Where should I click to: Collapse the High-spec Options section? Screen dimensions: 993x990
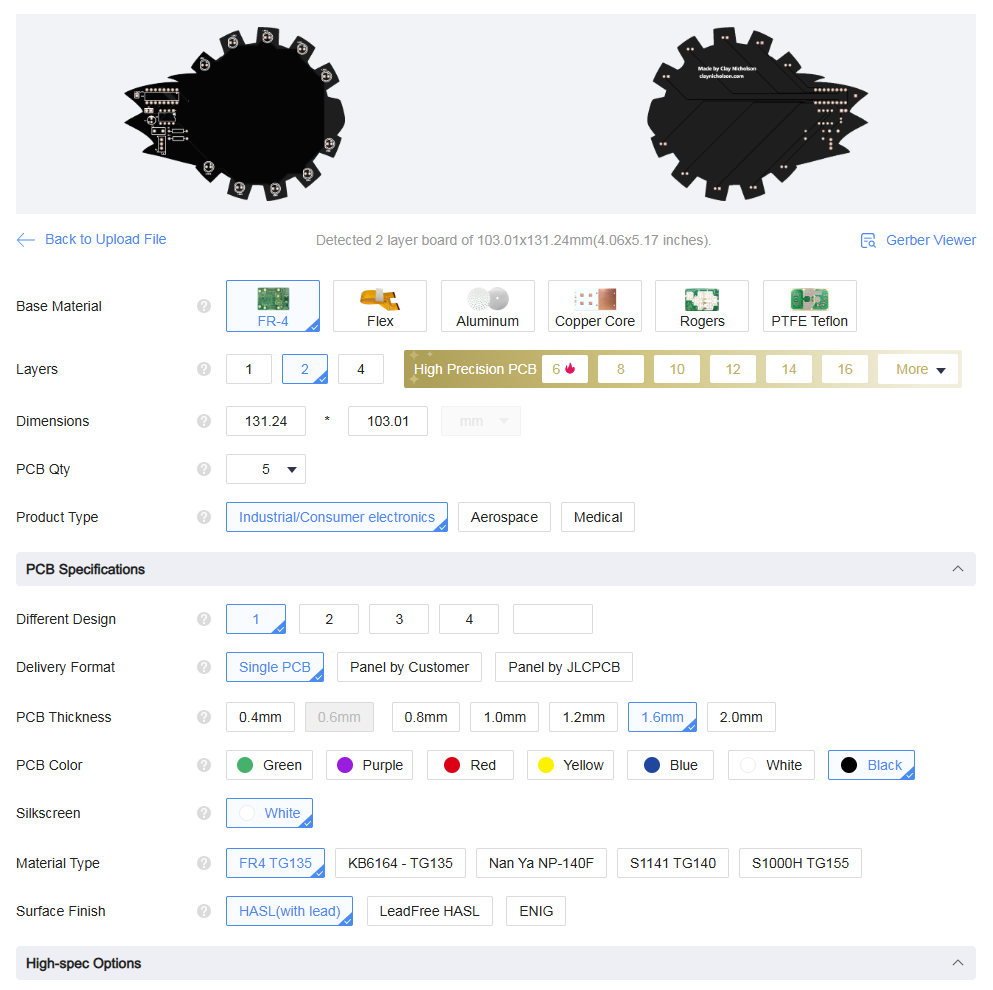(957, 963)
